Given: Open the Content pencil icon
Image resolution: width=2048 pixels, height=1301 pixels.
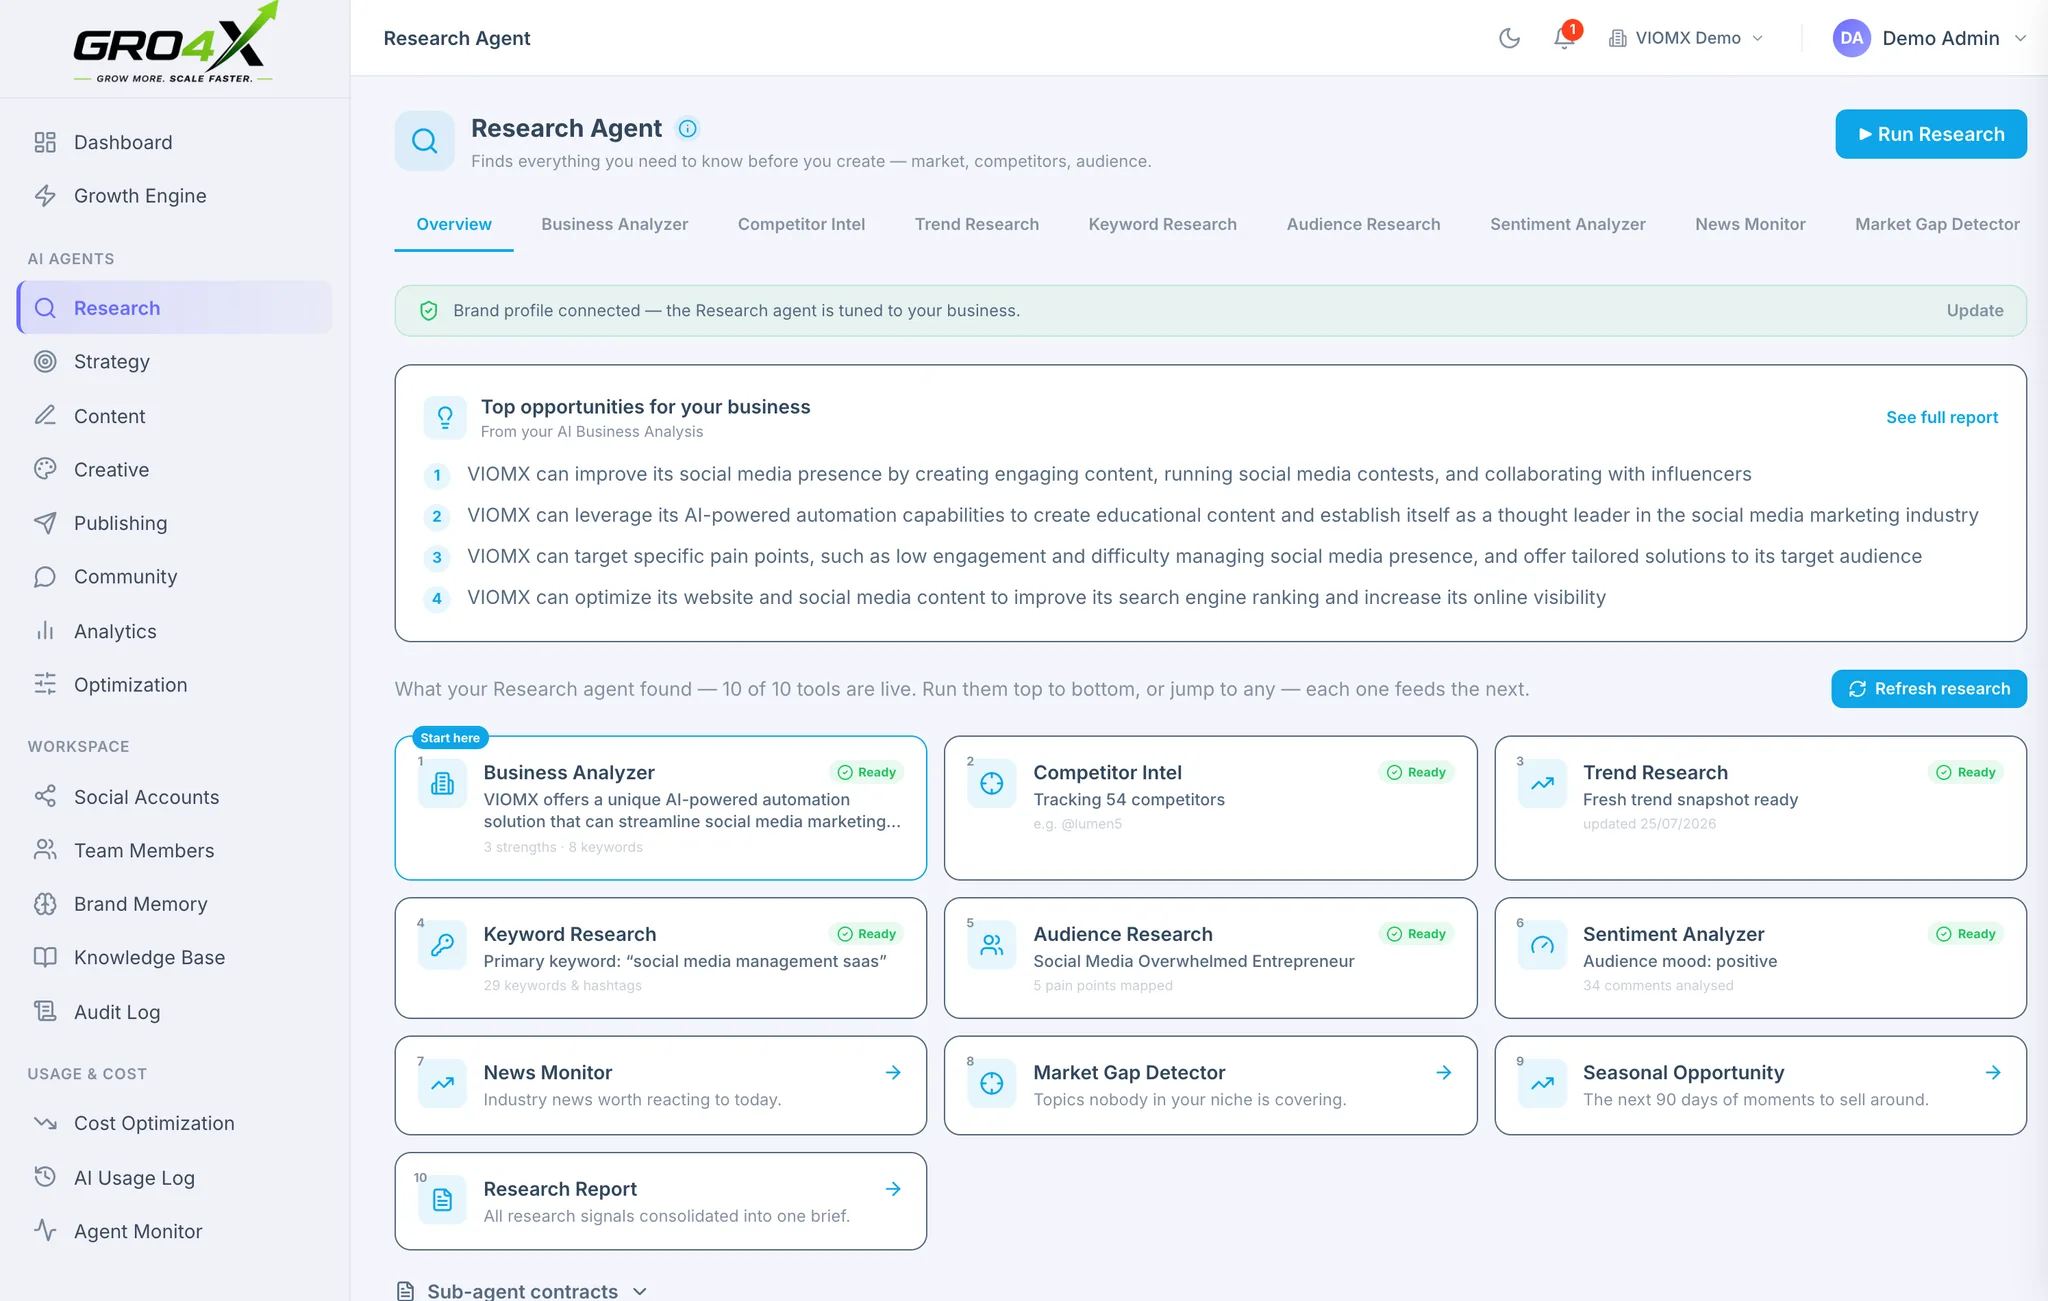Looking at the screenshot, I should [45, 416].
